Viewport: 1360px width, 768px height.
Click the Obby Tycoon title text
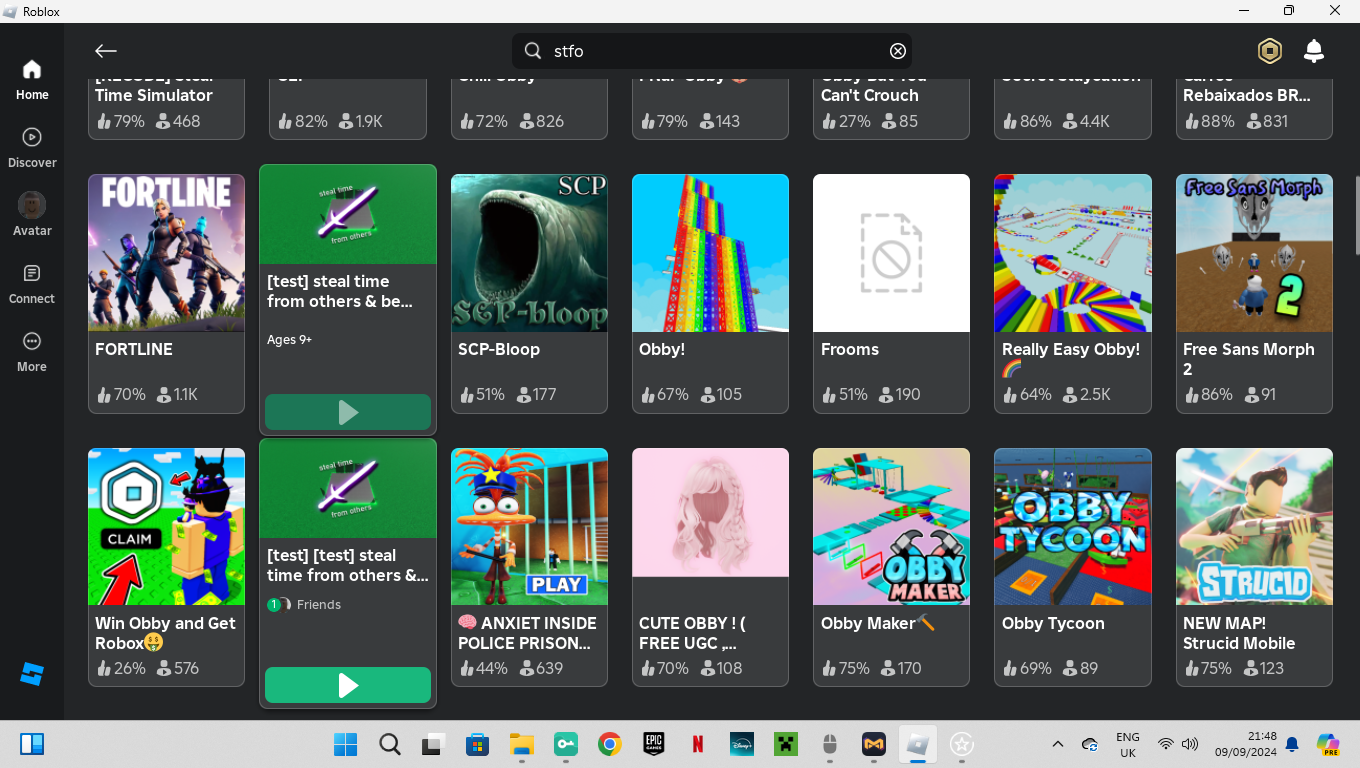(x=1053, y=623)
